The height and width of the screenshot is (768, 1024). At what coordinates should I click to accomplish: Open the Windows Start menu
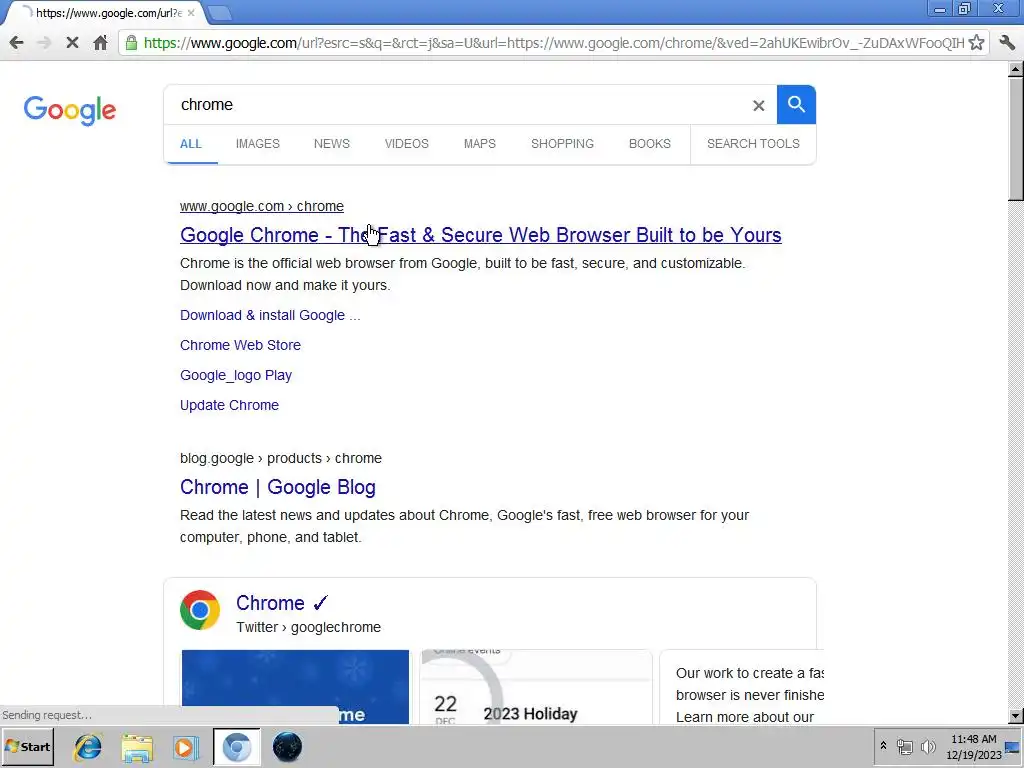tap(27, 746)
